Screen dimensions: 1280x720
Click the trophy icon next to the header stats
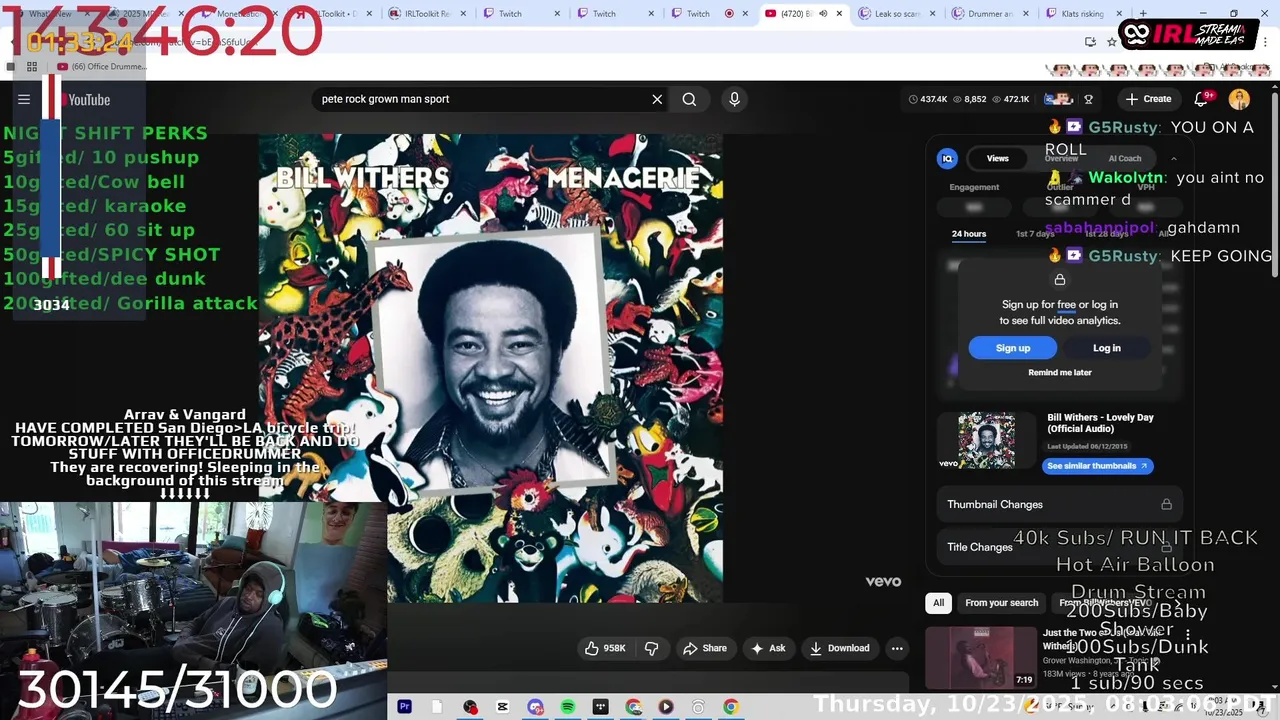[1088, 99]
